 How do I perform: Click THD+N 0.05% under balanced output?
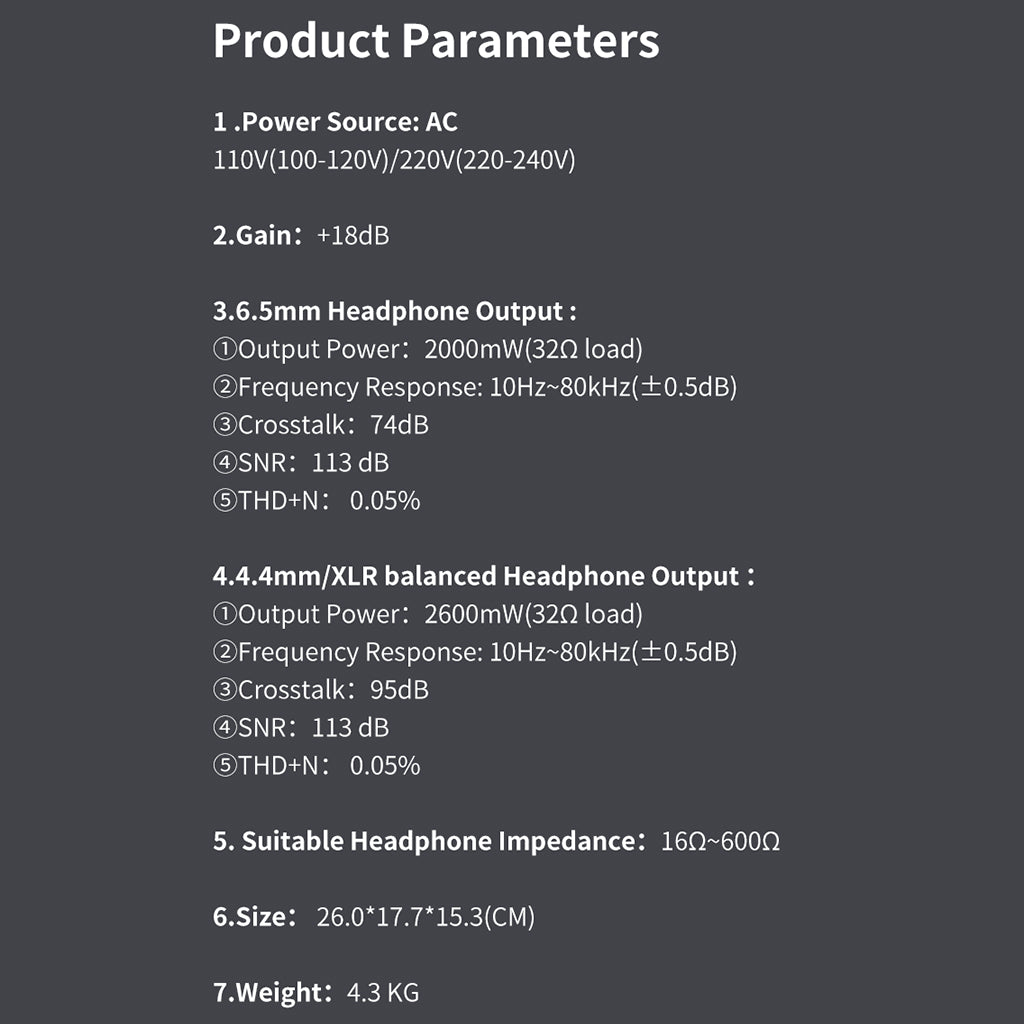click(316, 766)
